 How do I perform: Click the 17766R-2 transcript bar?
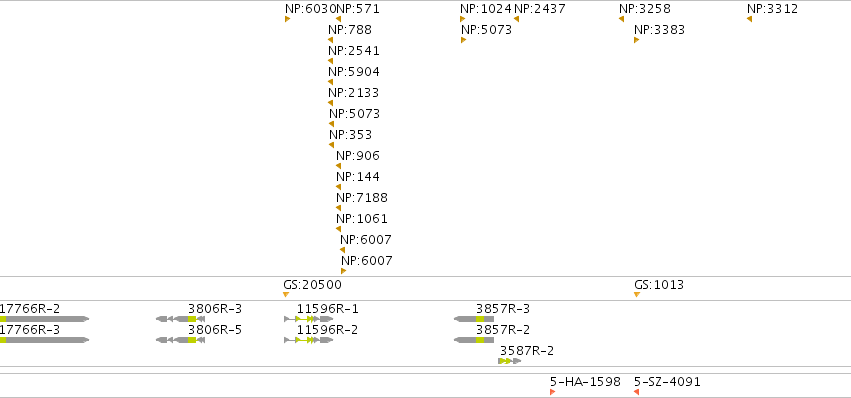(x=44, y=319)
